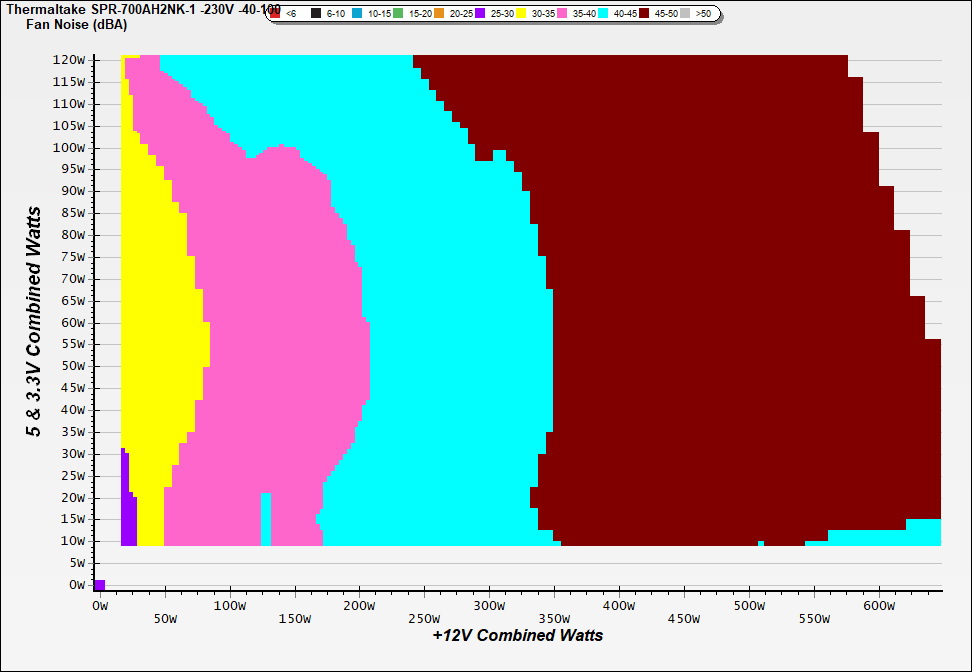This screenshot has height=672, width=972.
Task: Select the yellow 30-35 legend swatch
Action: [x=521, y=14]
